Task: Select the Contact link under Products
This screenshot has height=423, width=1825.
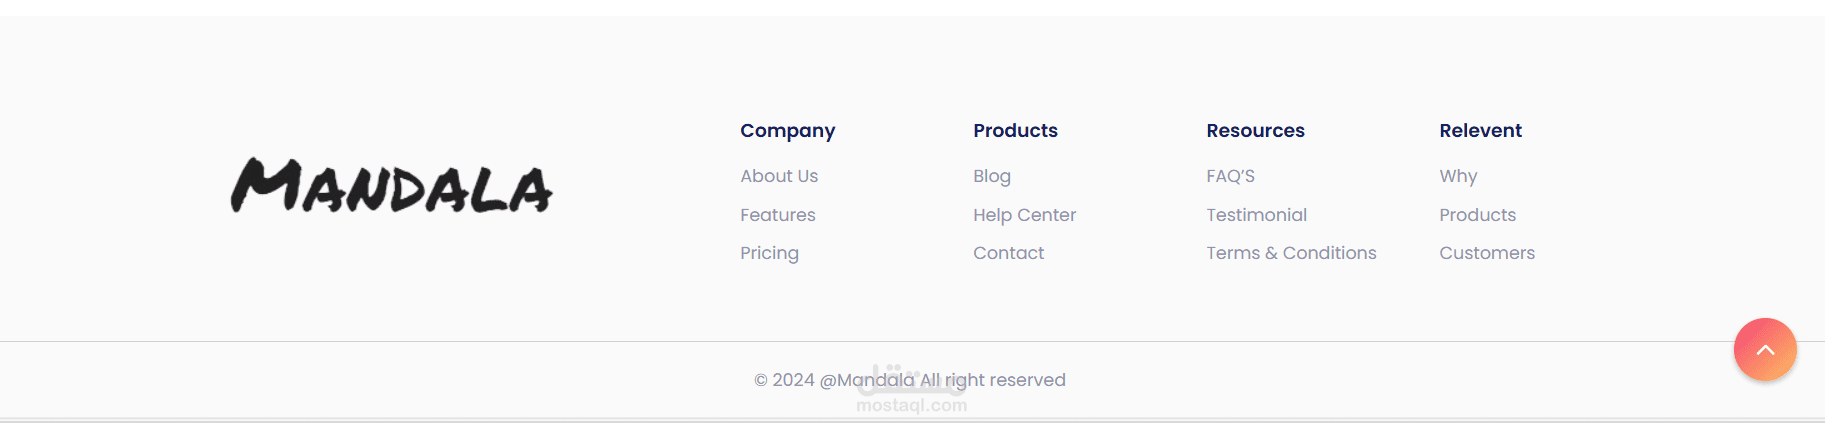Action: (1008, 253)
